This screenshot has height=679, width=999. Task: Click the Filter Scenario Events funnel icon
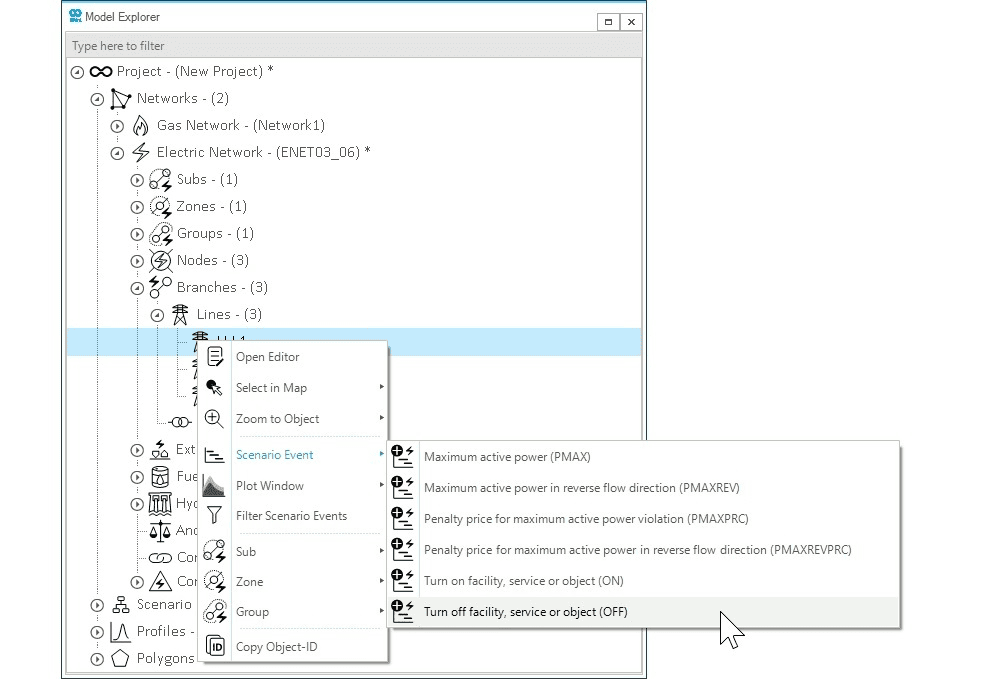(215, 516)
